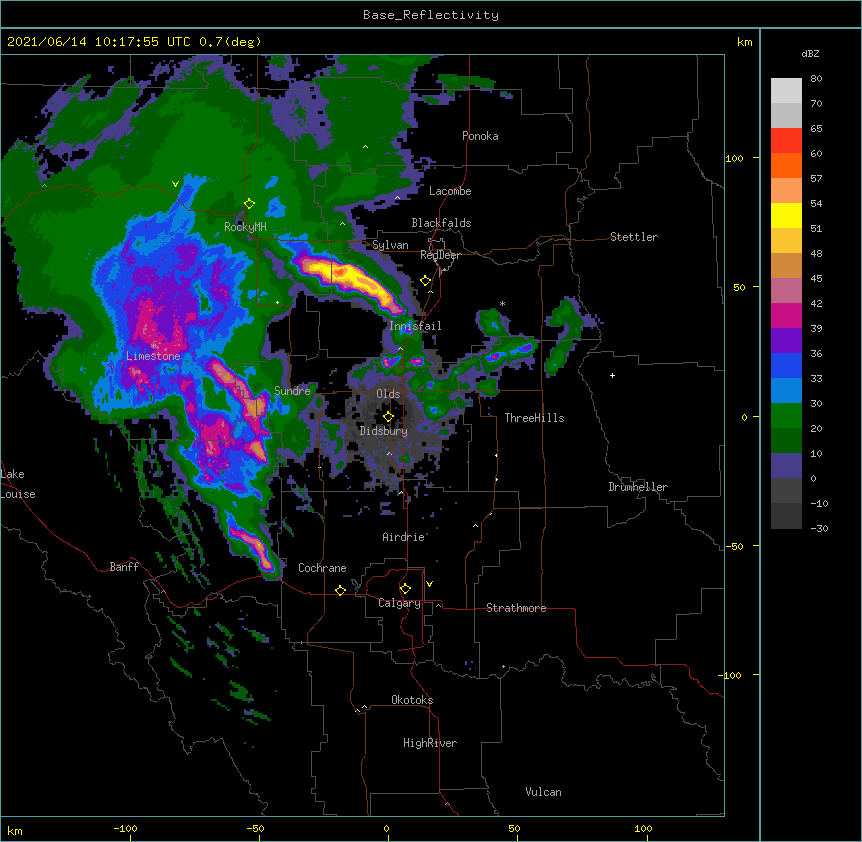862x842 pixels.
Task: Click the yellow diamond marker above Calgary label
Action: pos(405,589)
